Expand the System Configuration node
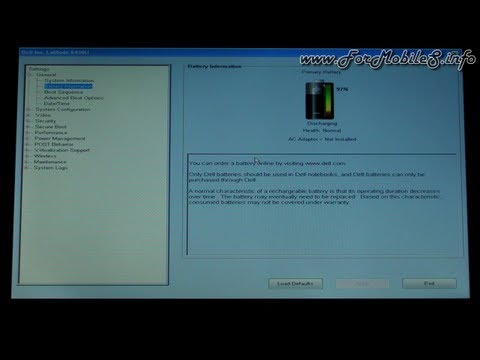This screenshot has width=480, height=360. coord(29,109)
